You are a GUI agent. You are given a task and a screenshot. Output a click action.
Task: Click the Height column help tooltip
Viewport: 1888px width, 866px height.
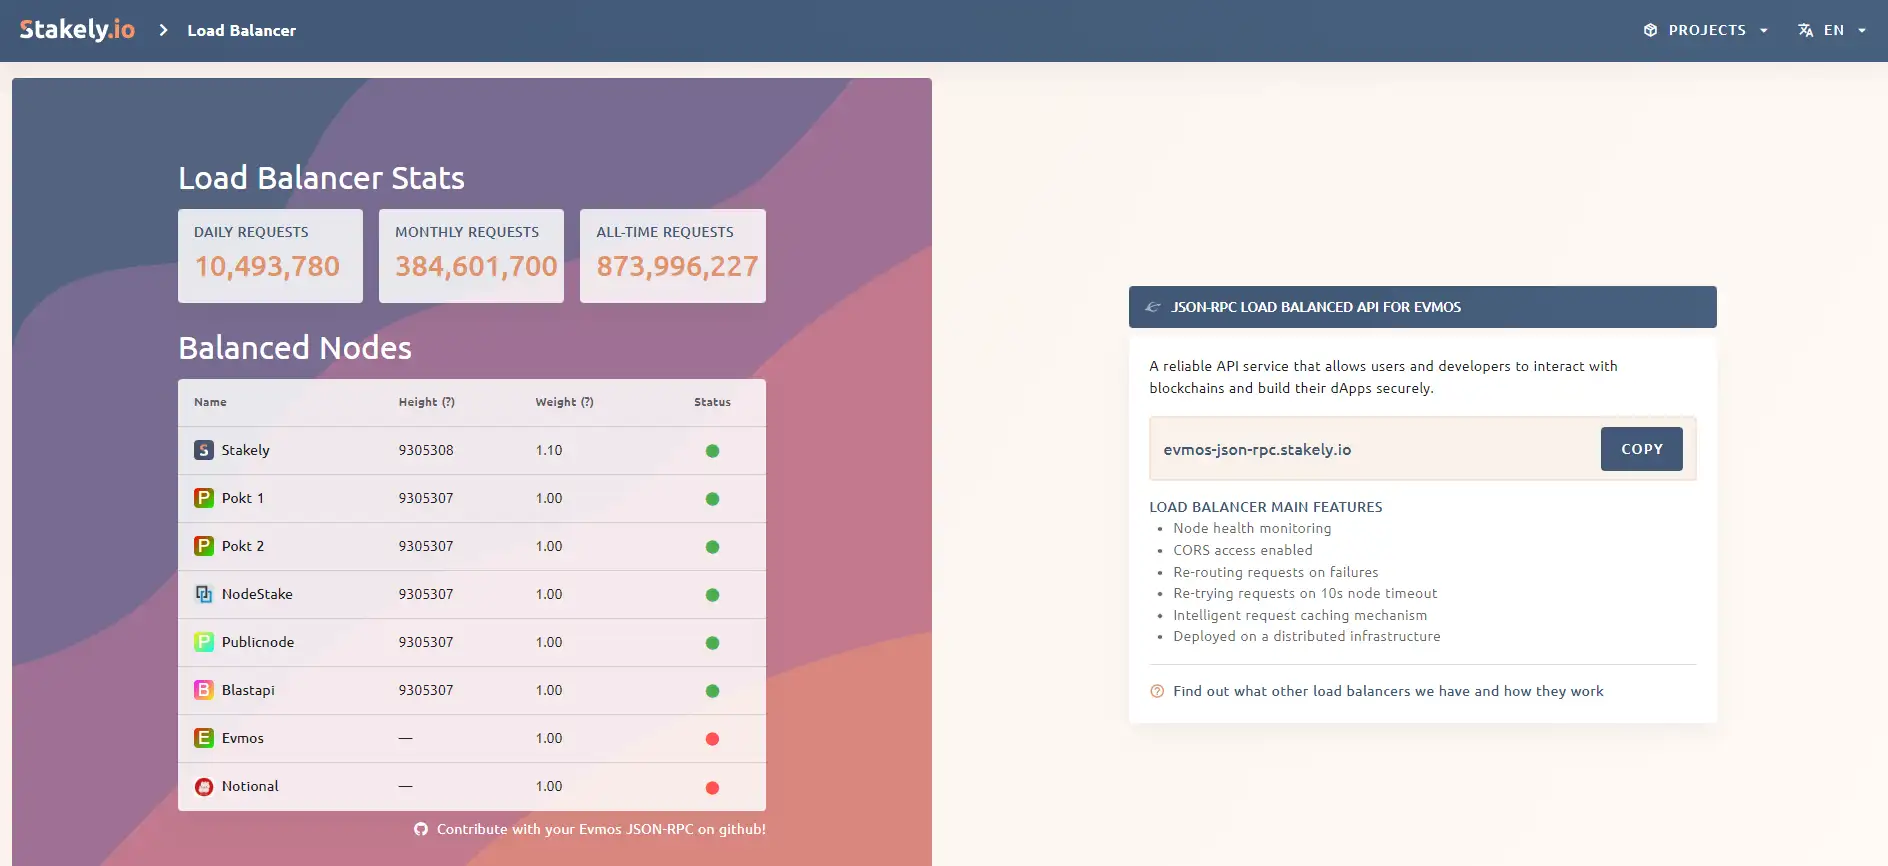[448, 402]
